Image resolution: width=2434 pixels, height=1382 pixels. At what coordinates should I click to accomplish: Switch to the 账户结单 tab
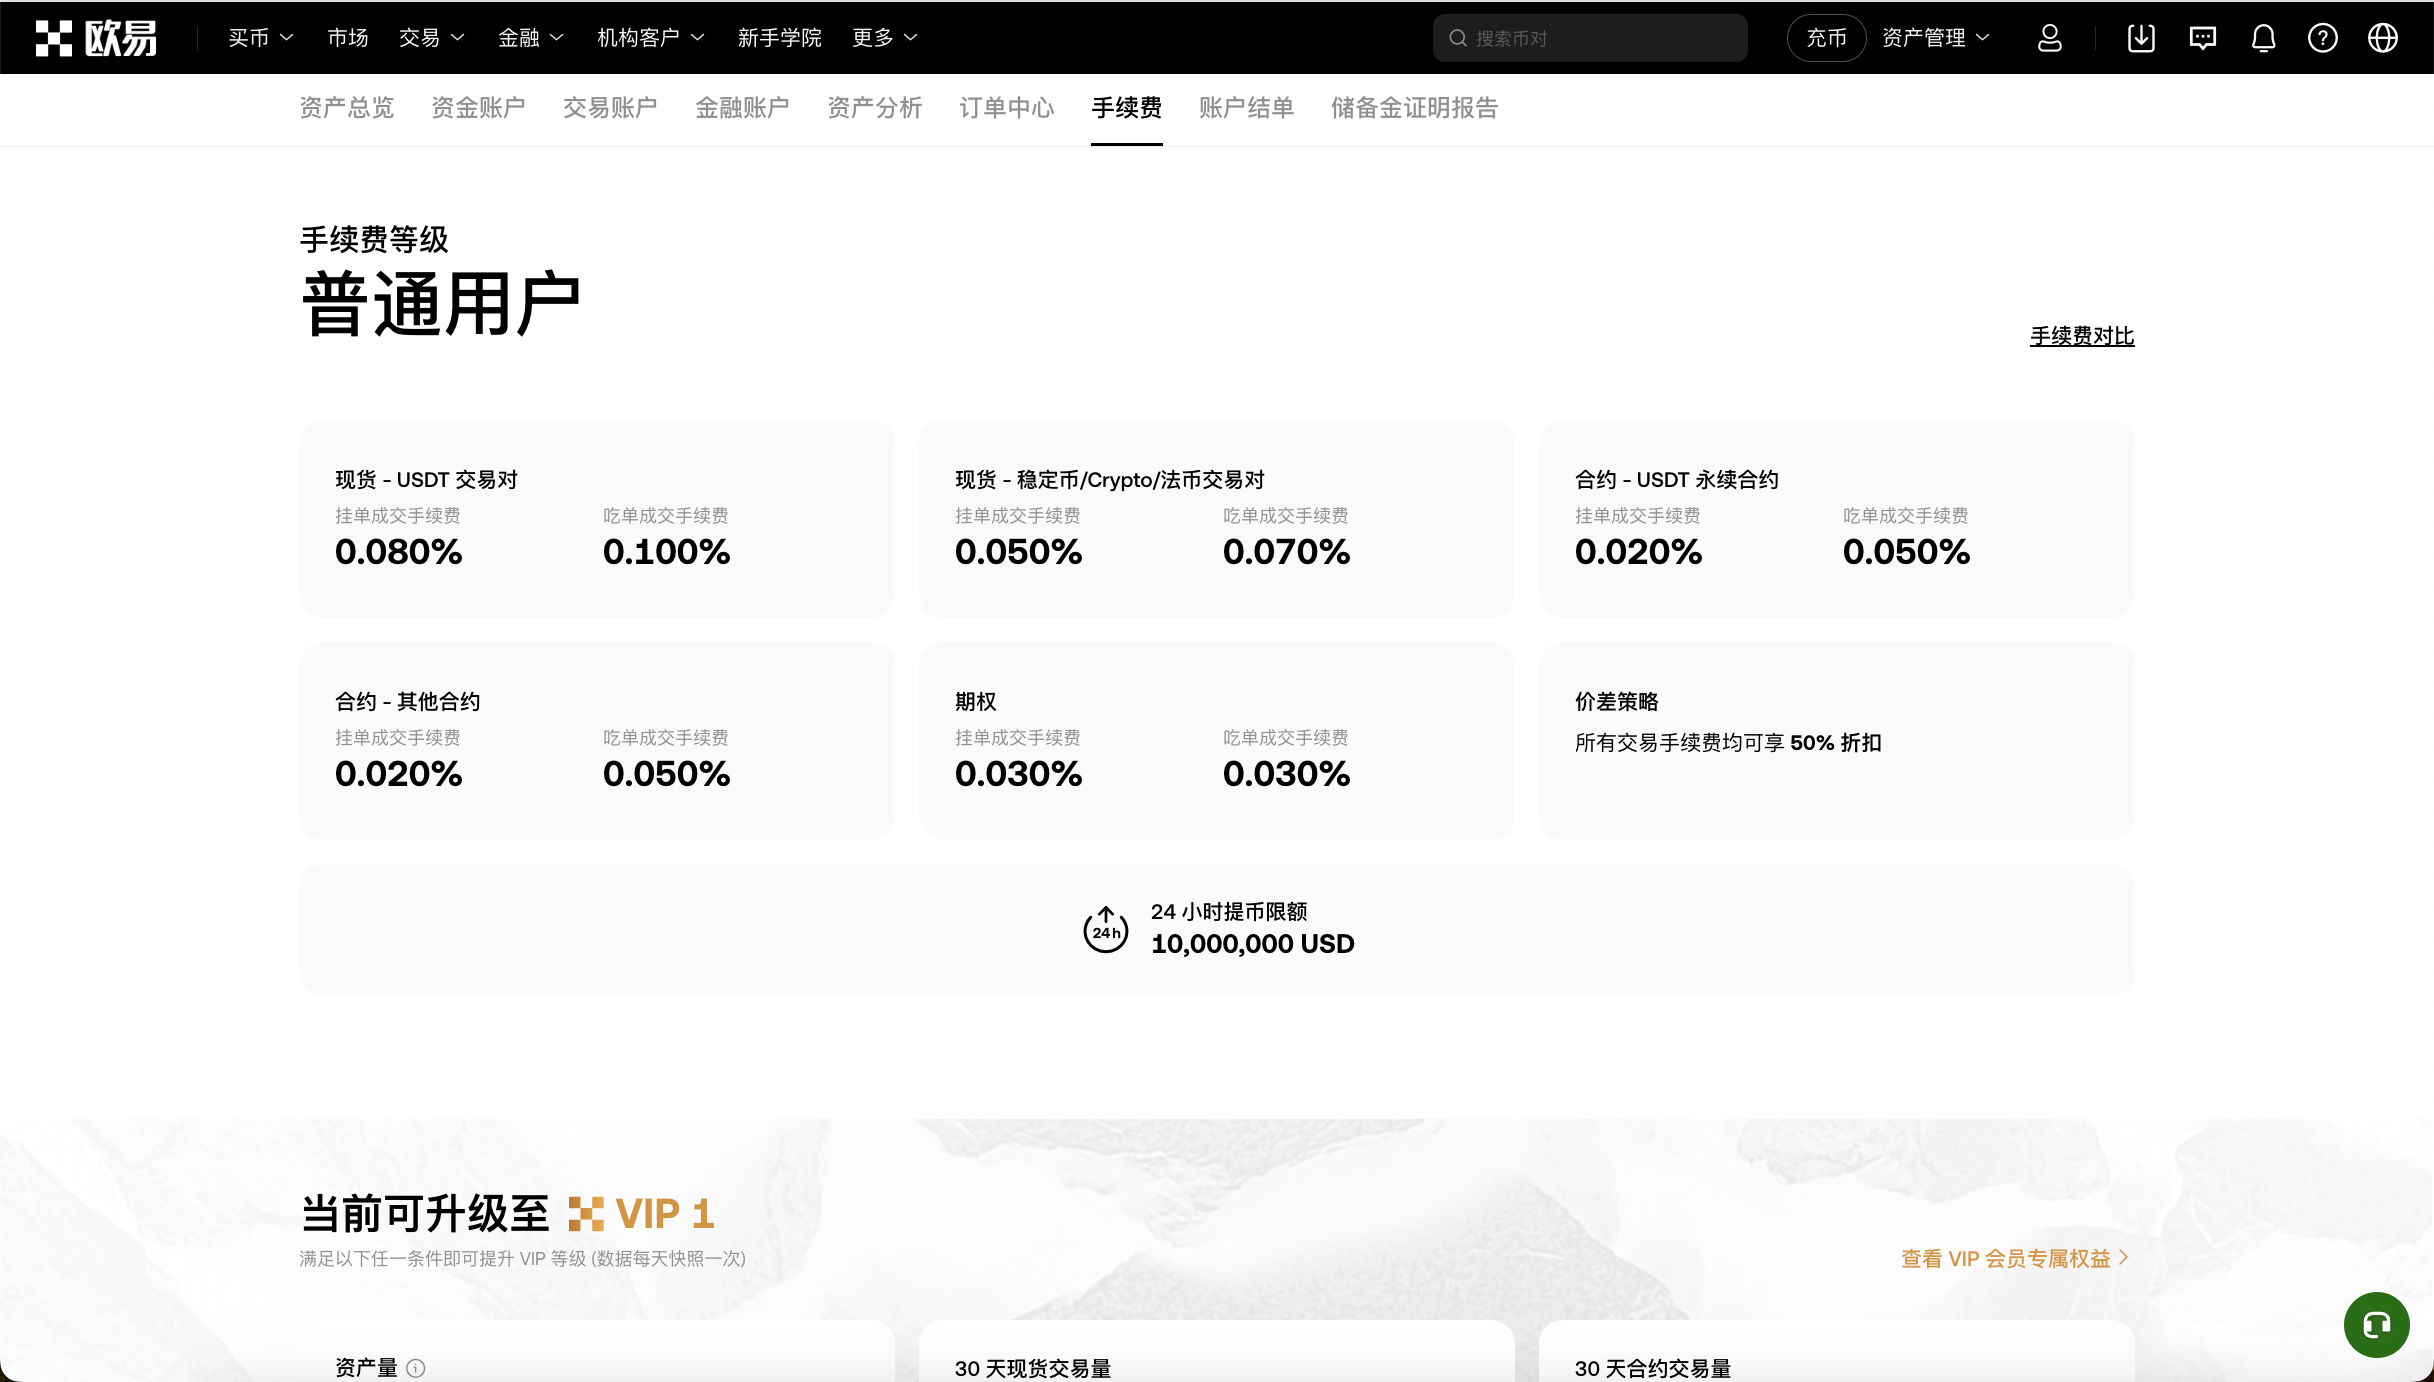(x=1245, y=108)
